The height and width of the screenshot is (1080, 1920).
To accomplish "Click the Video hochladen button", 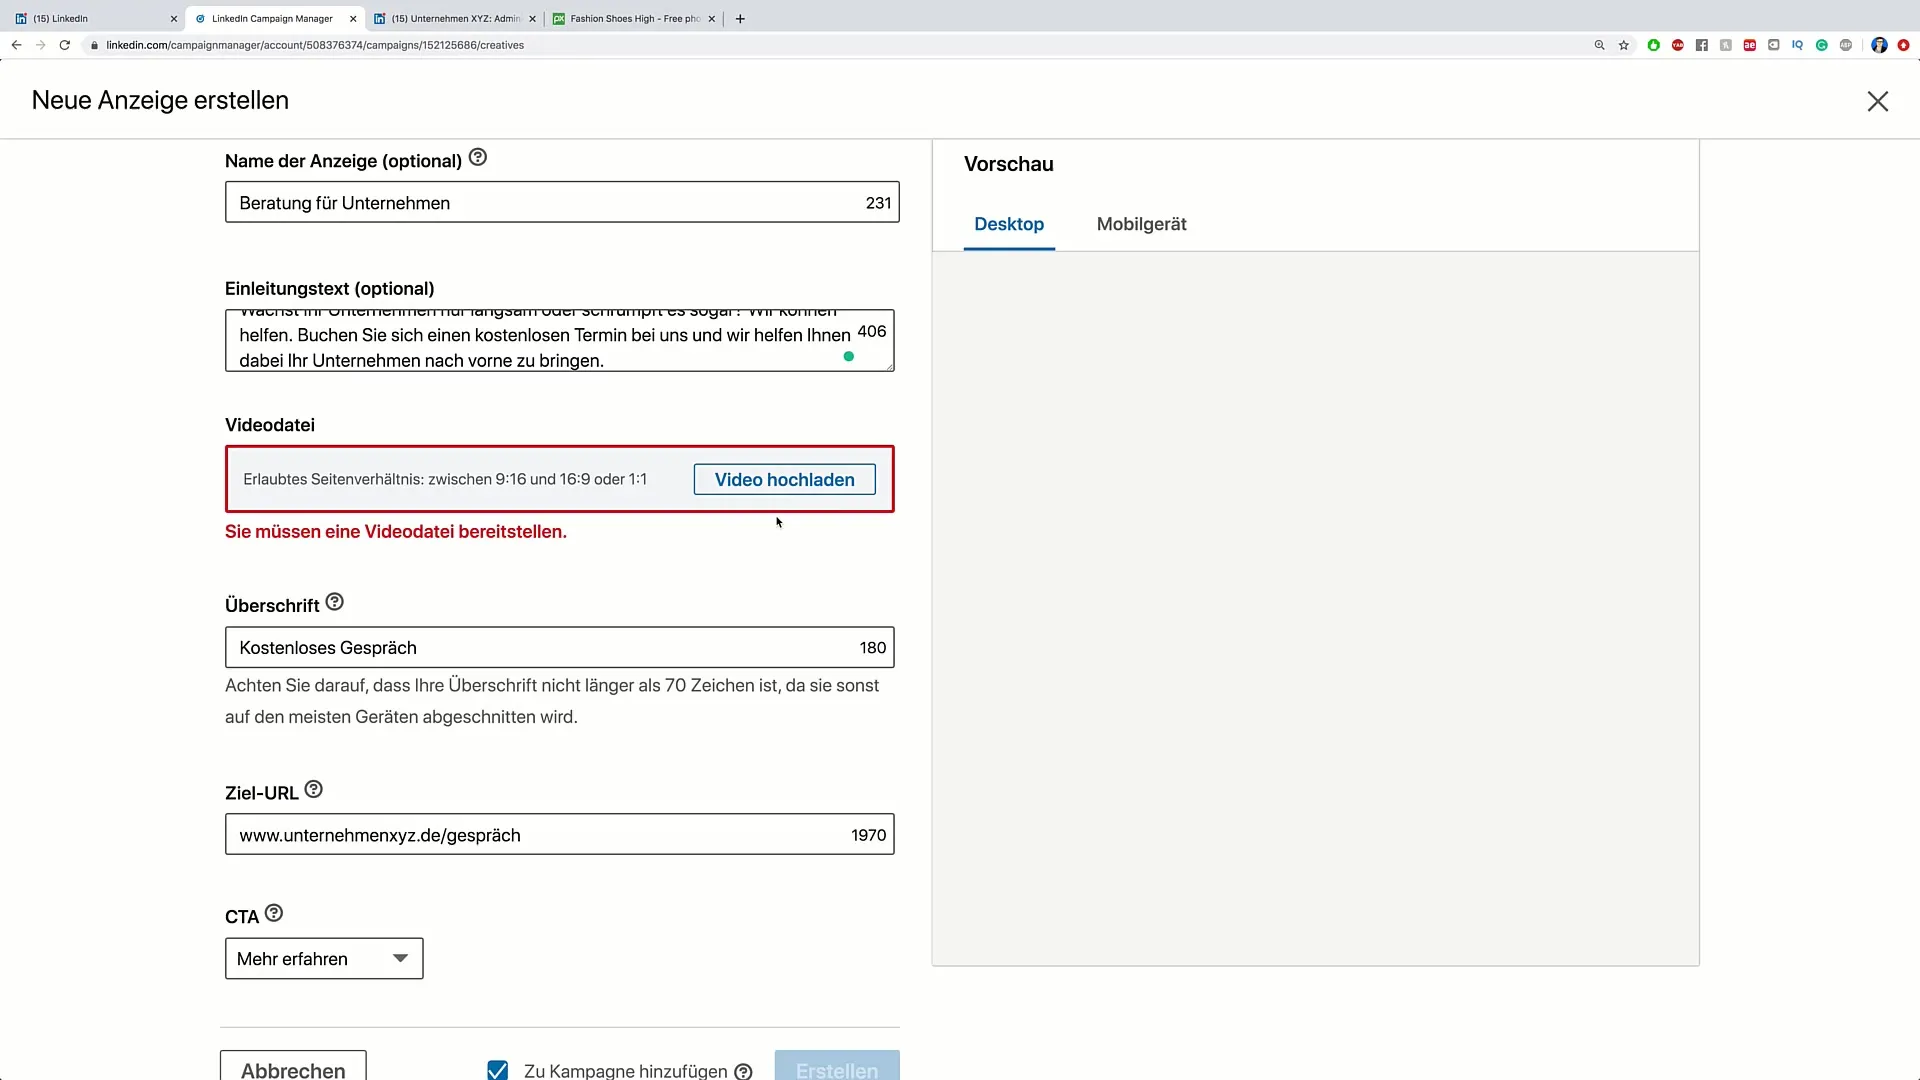I will pos(784,479).
